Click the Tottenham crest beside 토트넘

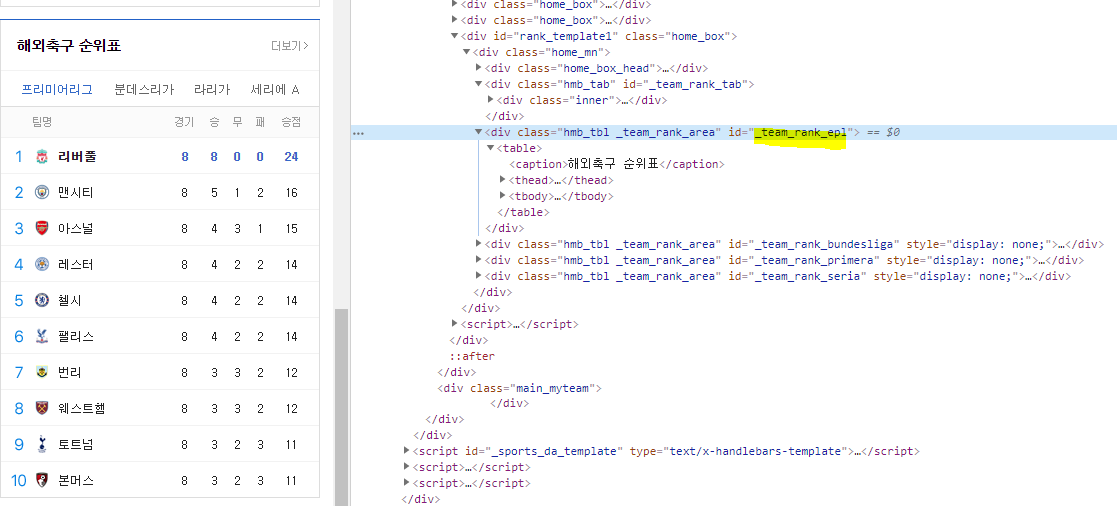[x=42, y=445]
